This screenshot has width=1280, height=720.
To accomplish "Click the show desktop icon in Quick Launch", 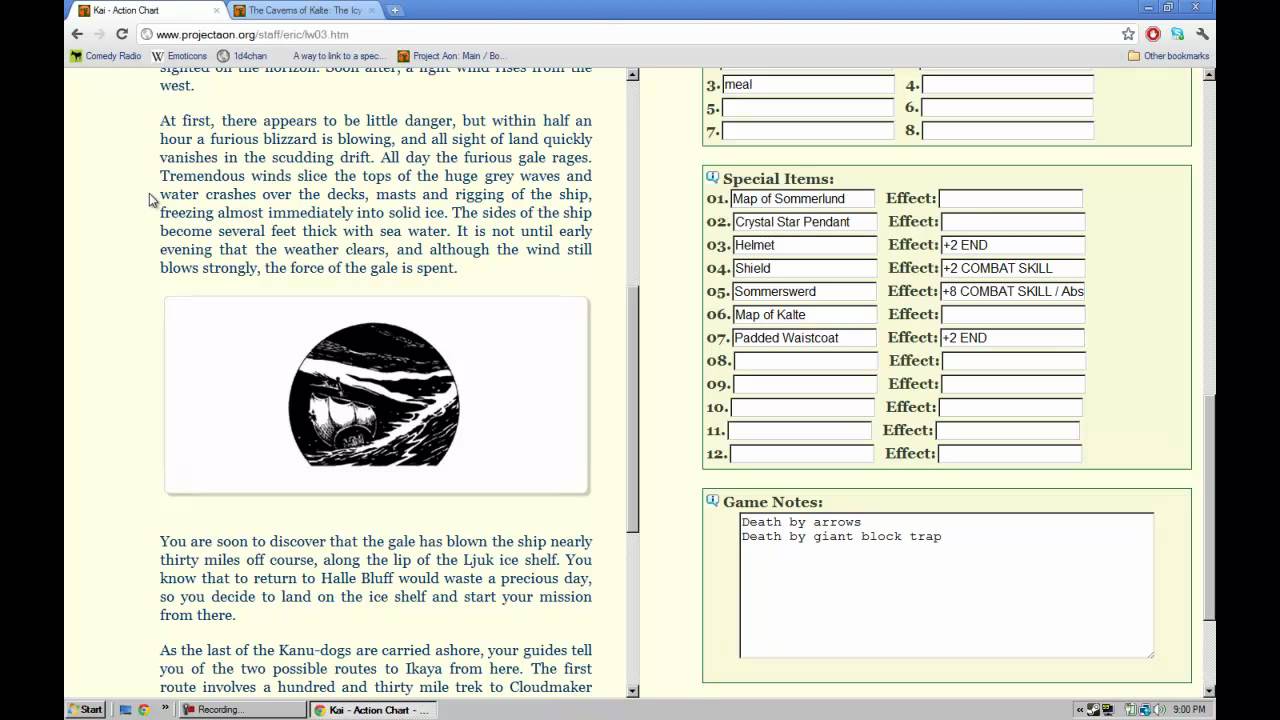I will tap(126, 710).
